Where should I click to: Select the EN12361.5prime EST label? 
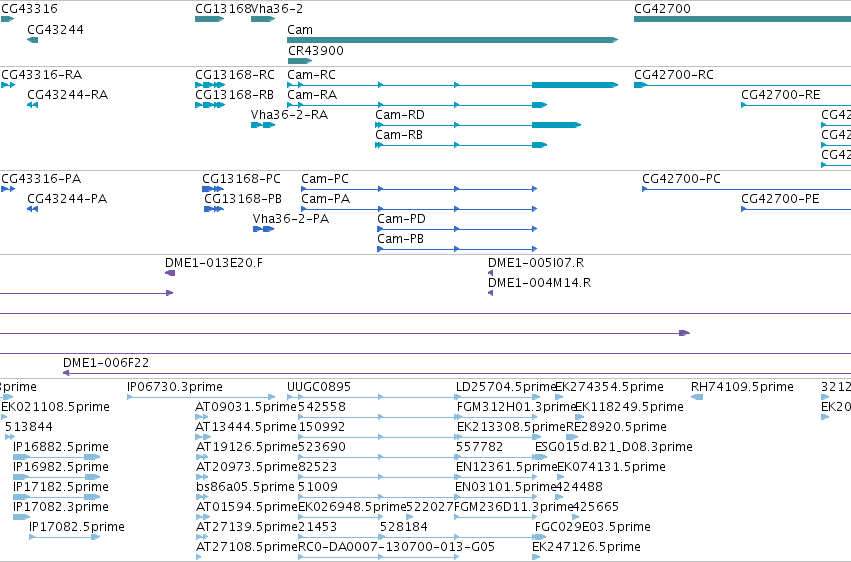point(506,468)
